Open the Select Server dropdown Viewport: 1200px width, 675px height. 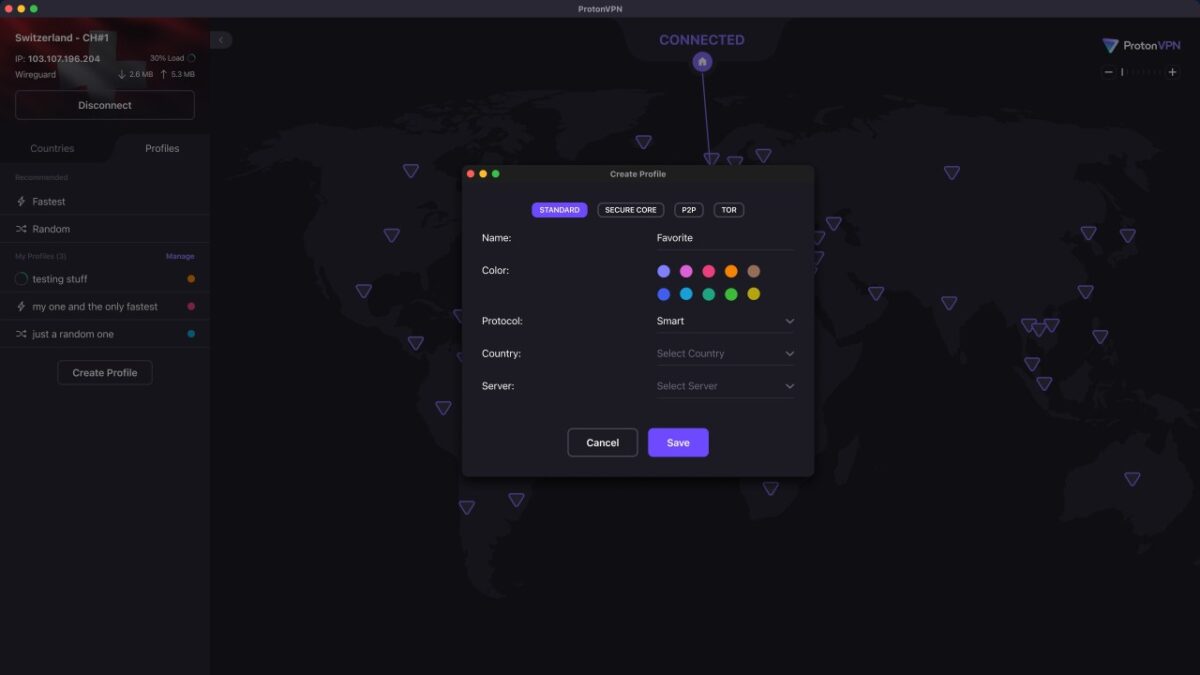pyautogui.click(x=725, y=385)
